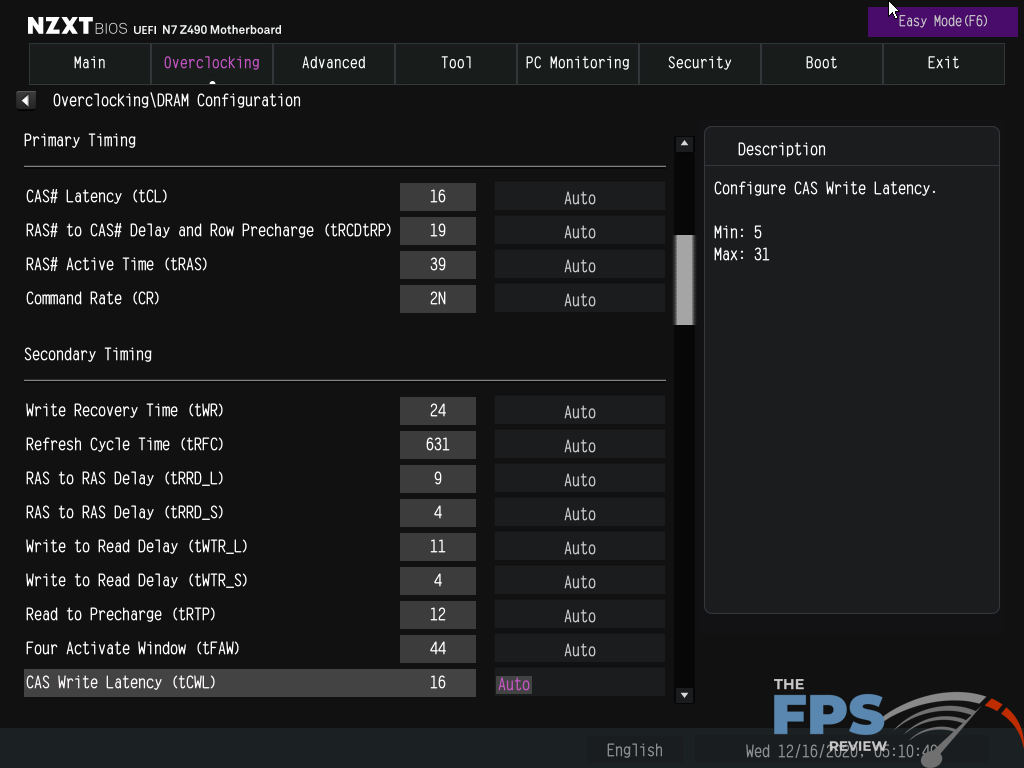Select the CAS Write Latency Auto input
The height and width of the screenshot is (768, 1024).
coord(579,684)
